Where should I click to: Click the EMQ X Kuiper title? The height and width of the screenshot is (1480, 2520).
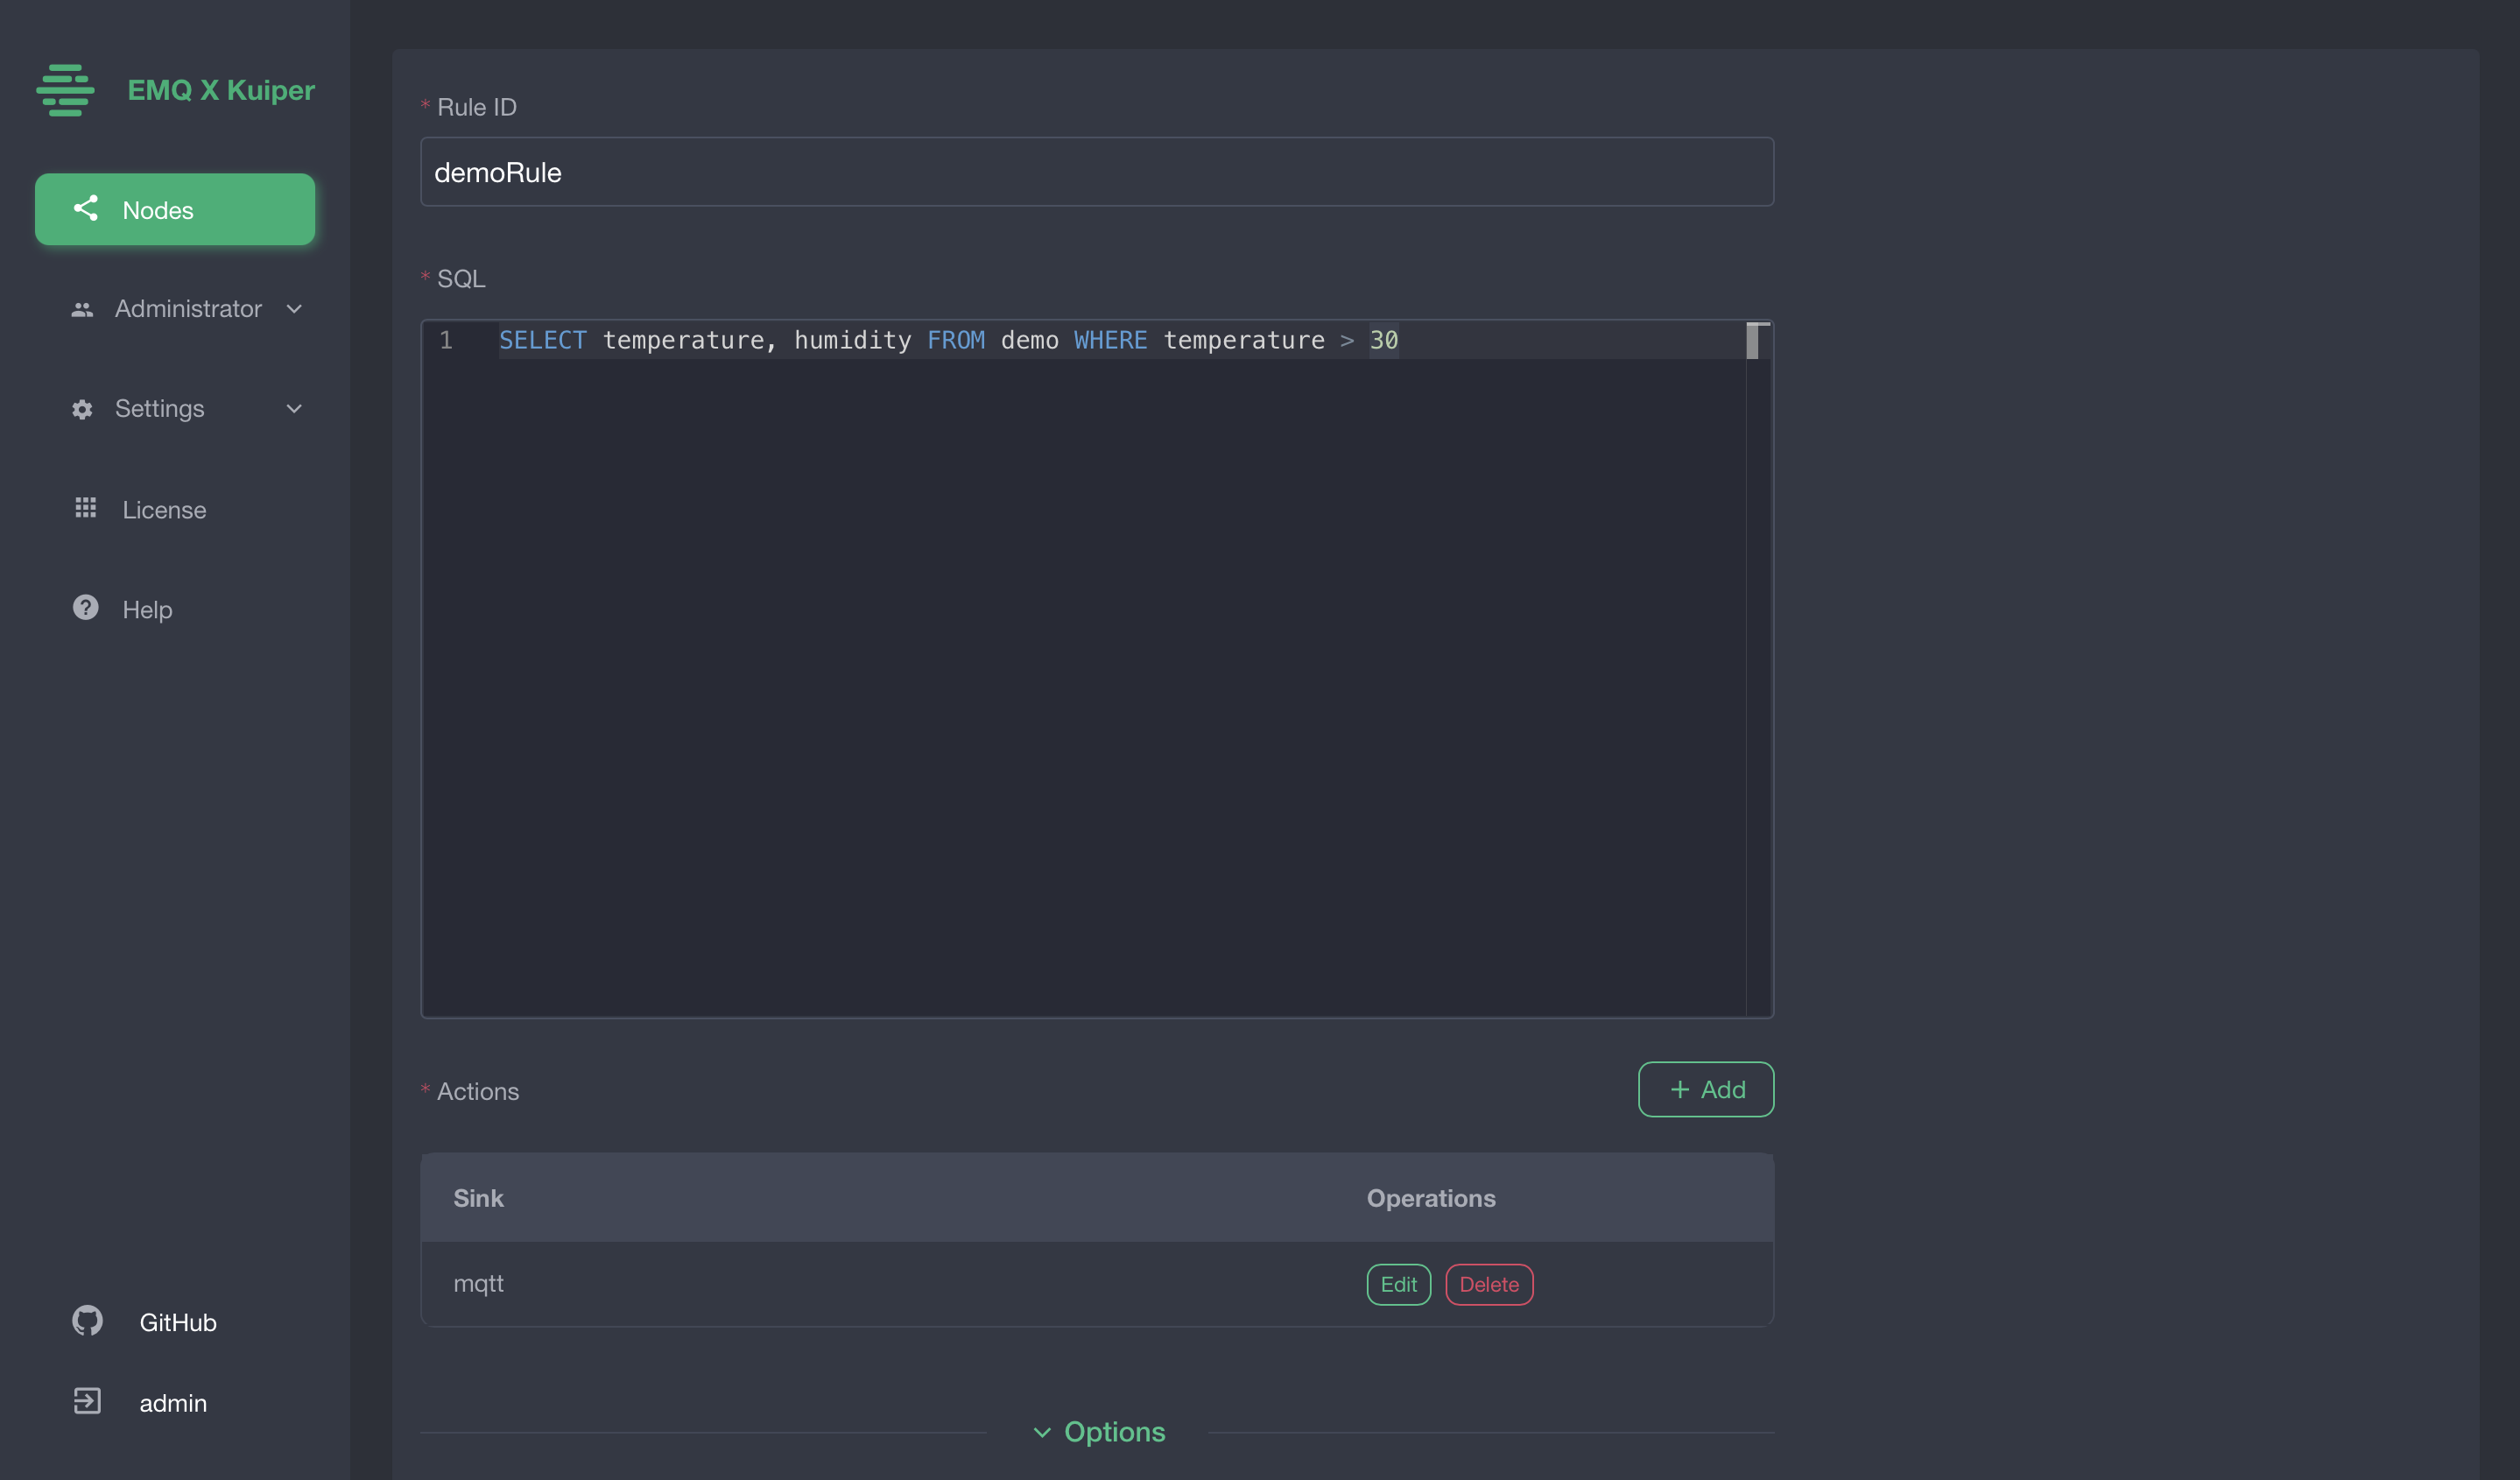point(221,90)
